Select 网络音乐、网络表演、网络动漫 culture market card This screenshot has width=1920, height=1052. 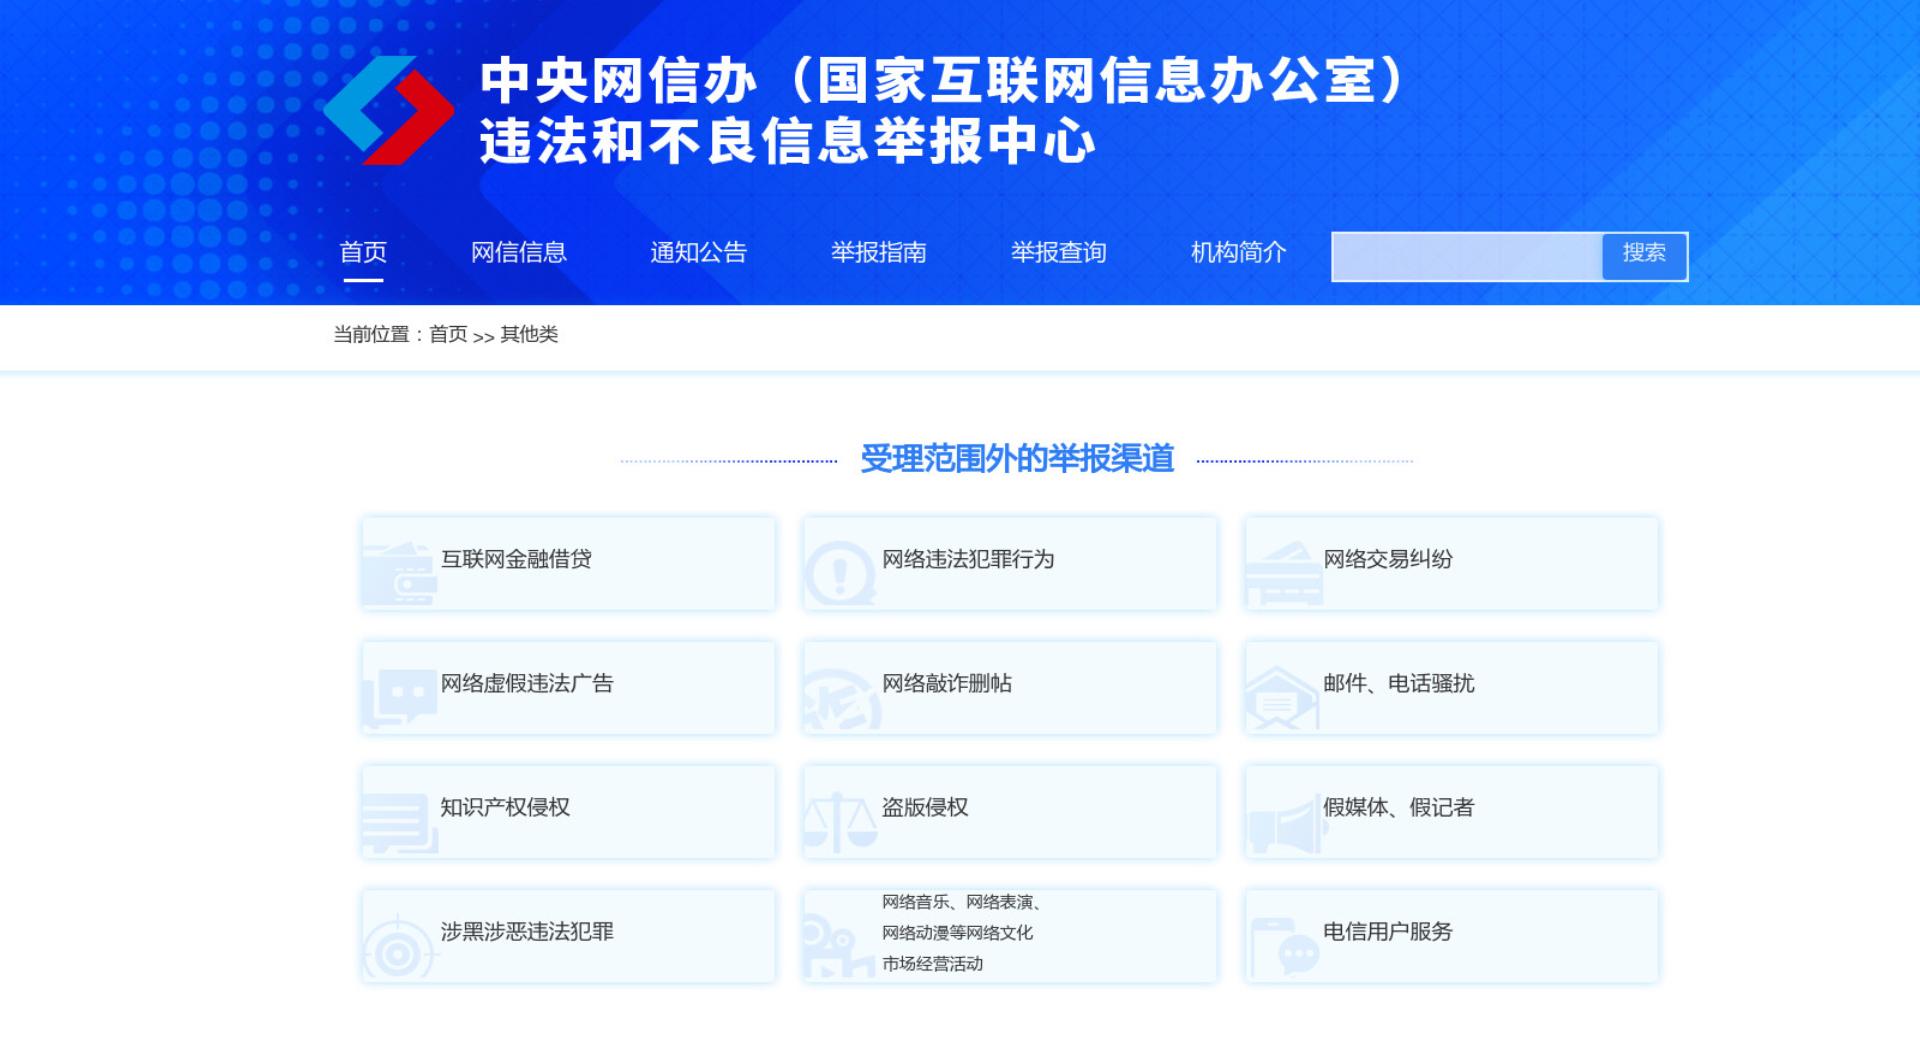click(x=1010, y=935)
